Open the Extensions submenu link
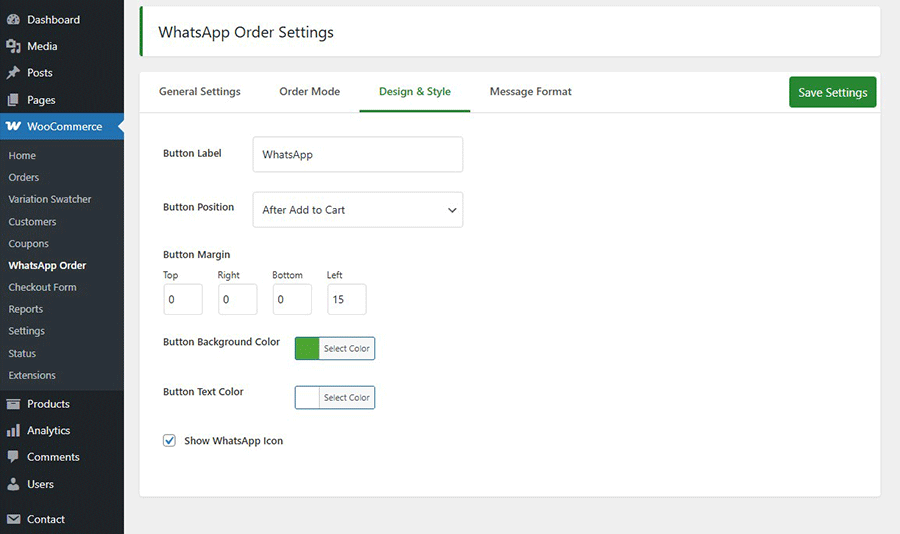Viewport: 900px width, 534px height. (x=32, y=375)
